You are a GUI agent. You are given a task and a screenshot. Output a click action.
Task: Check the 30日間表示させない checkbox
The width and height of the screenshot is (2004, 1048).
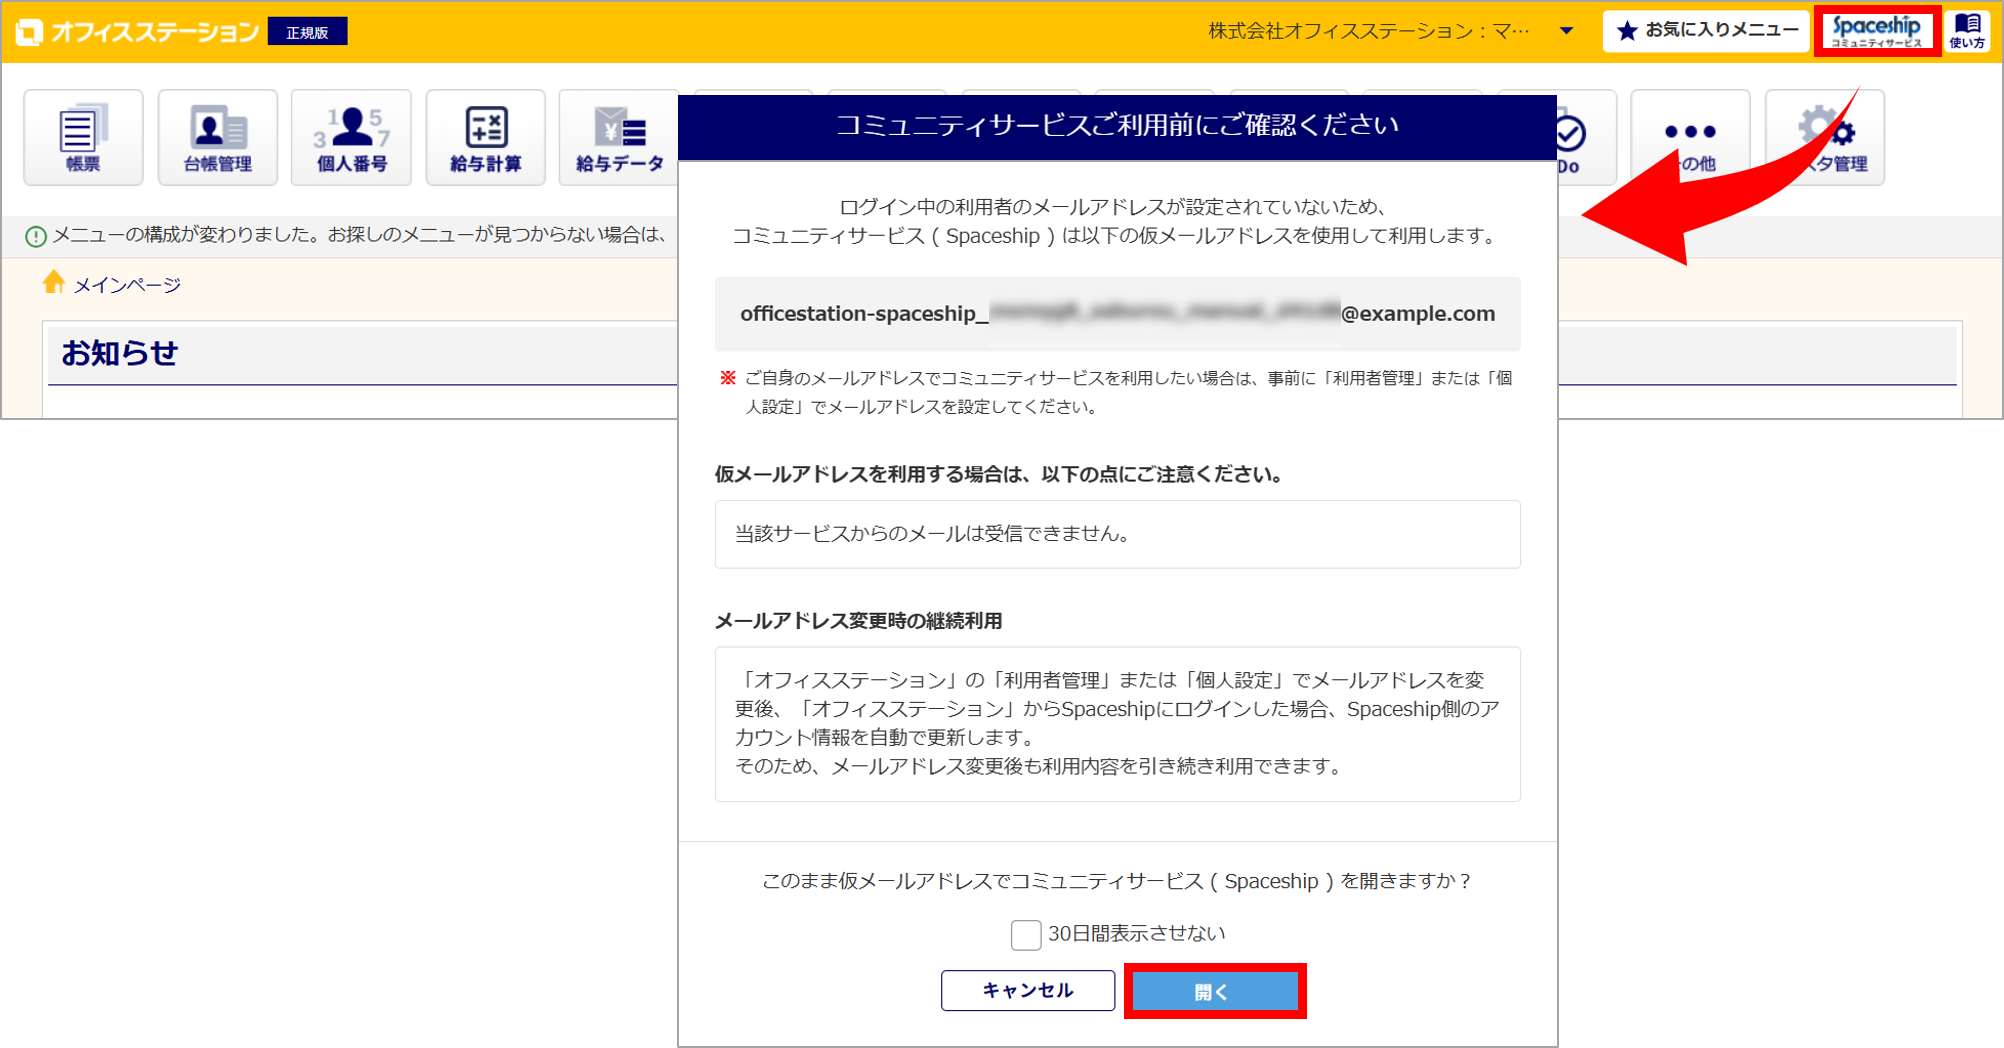[x=1025, y=935]
